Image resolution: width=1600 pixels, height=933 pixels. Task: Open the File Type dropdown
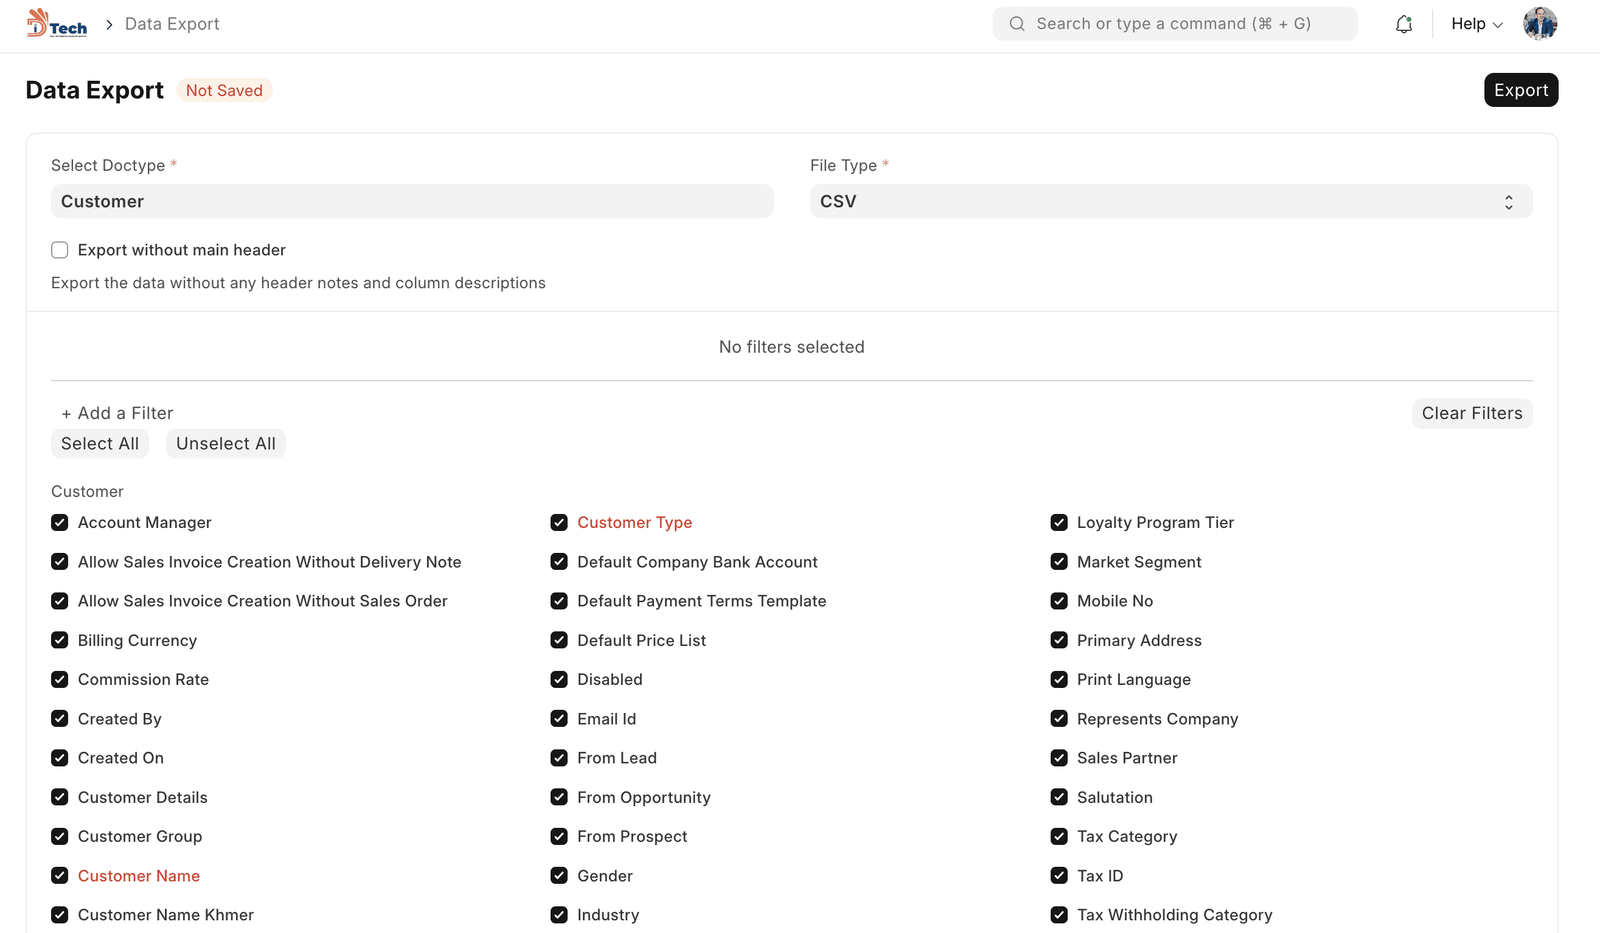click(x=1170, y=202)
